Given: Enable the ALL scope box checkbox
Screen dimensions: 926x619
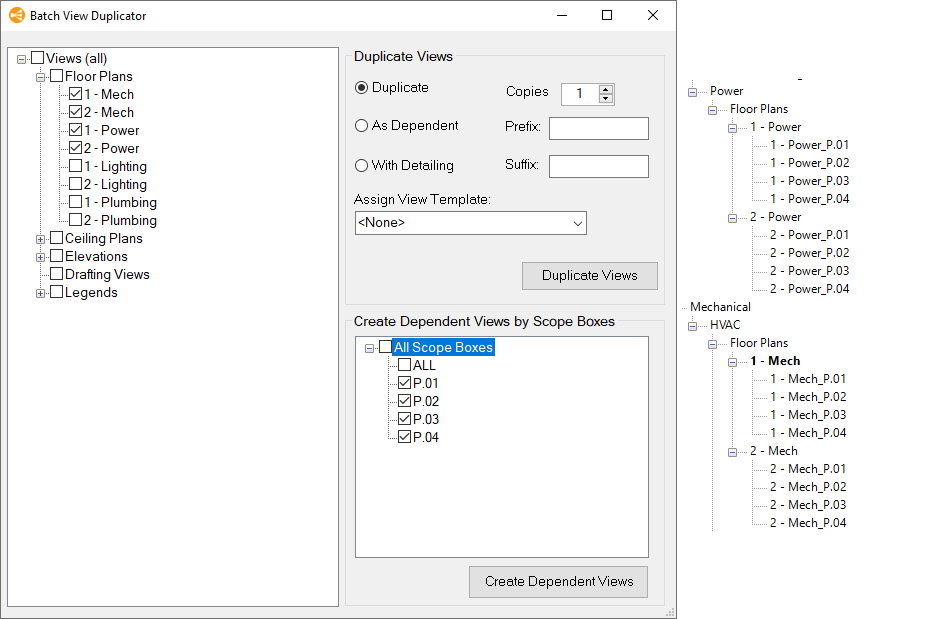Looking at the screenshot, I should pyautogui.click(x=404, y=365).
